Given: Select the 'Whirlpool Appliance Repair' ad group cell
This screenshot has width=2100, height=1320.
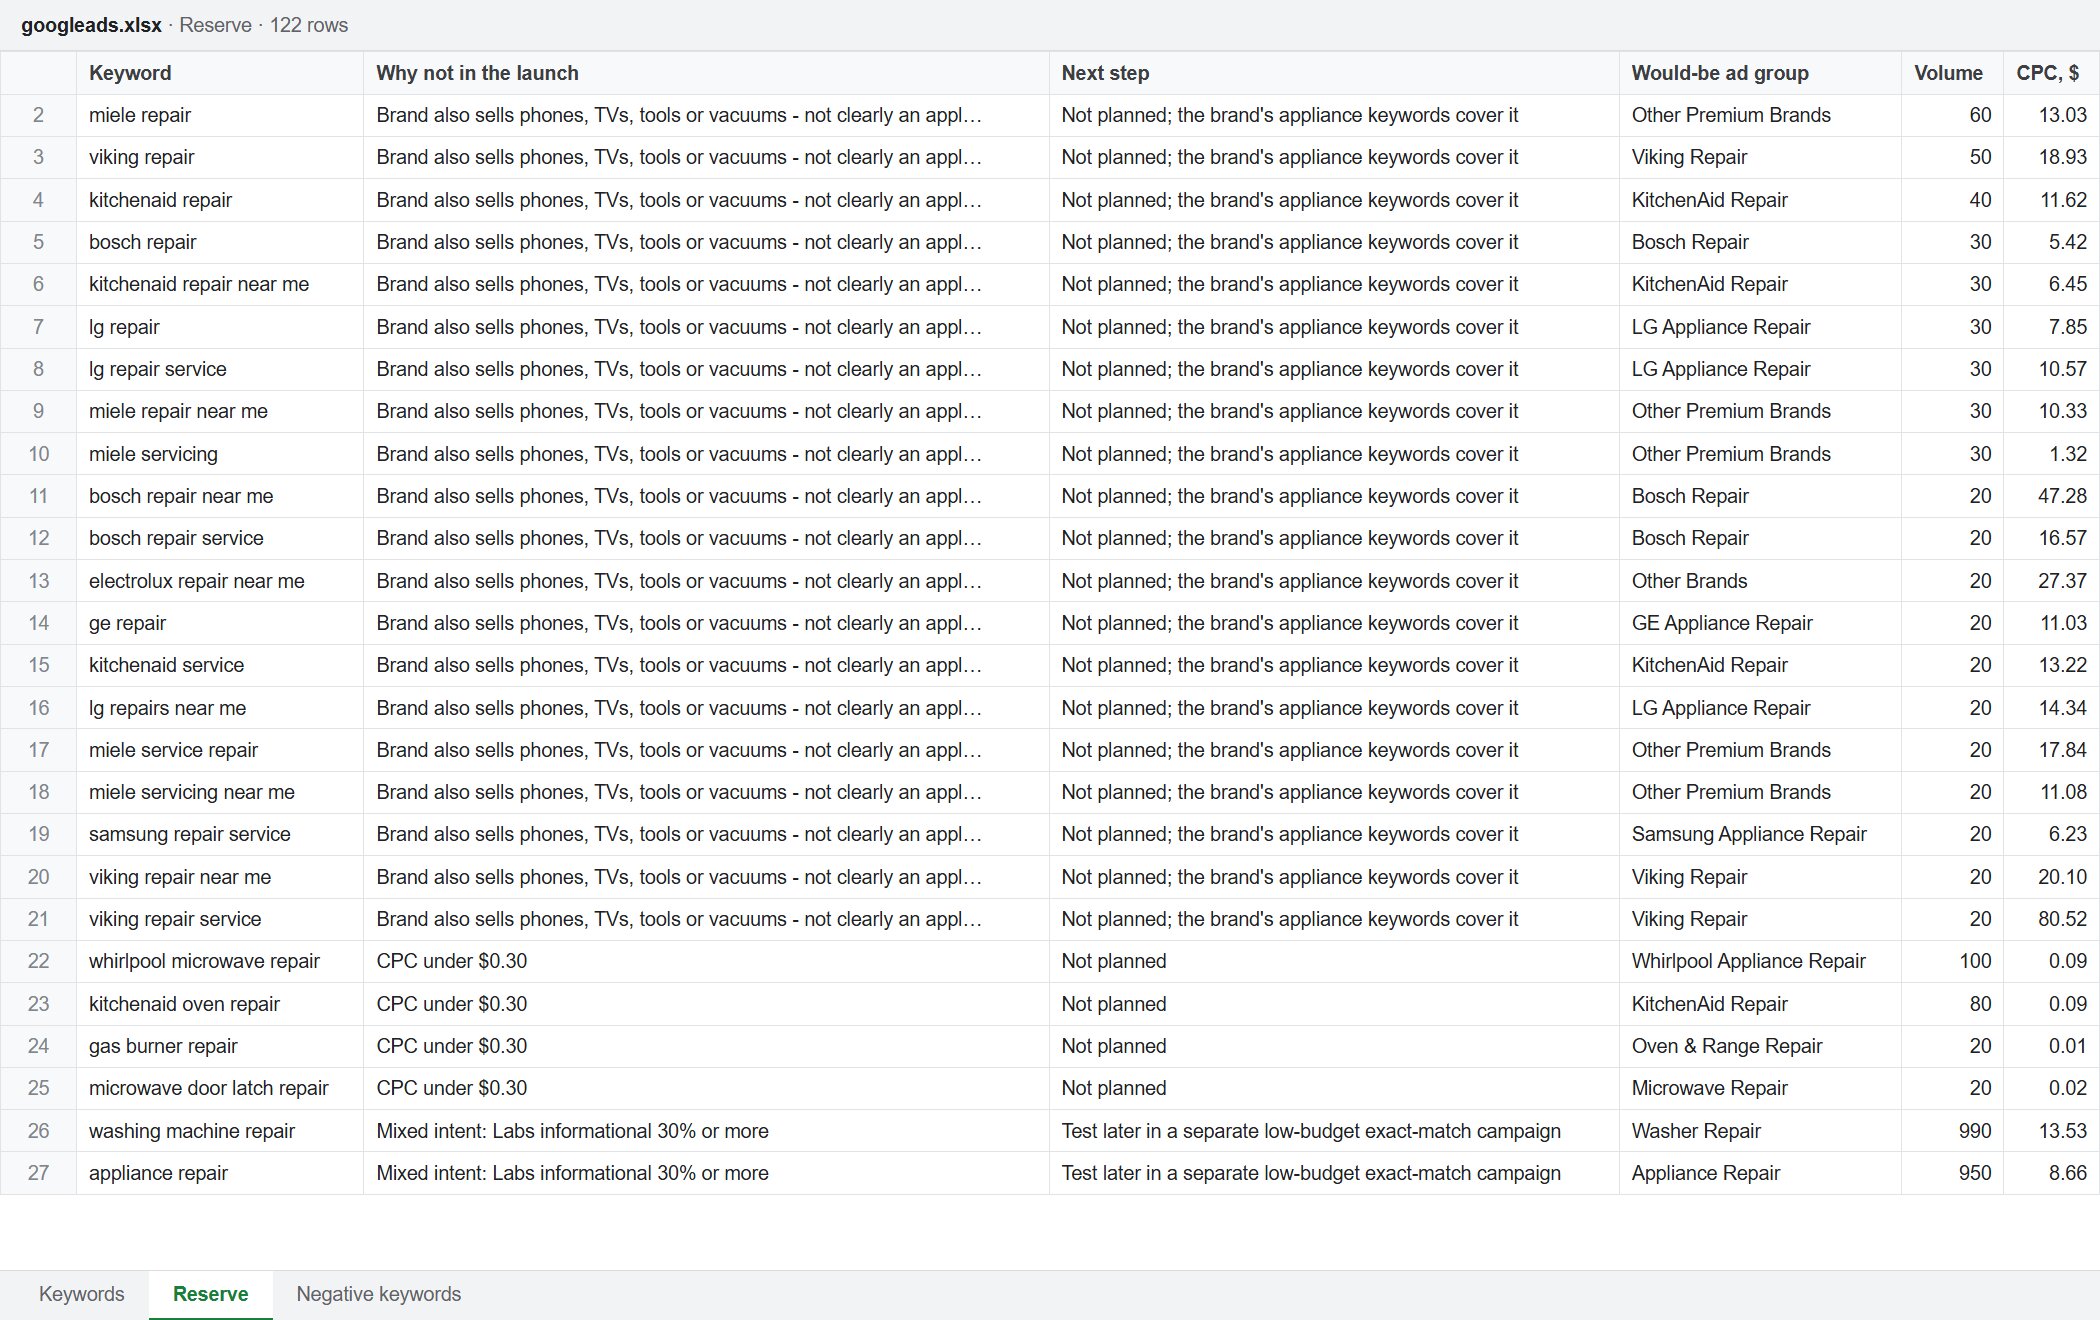Looking at the screenshot, I should tap(1760, 961).
